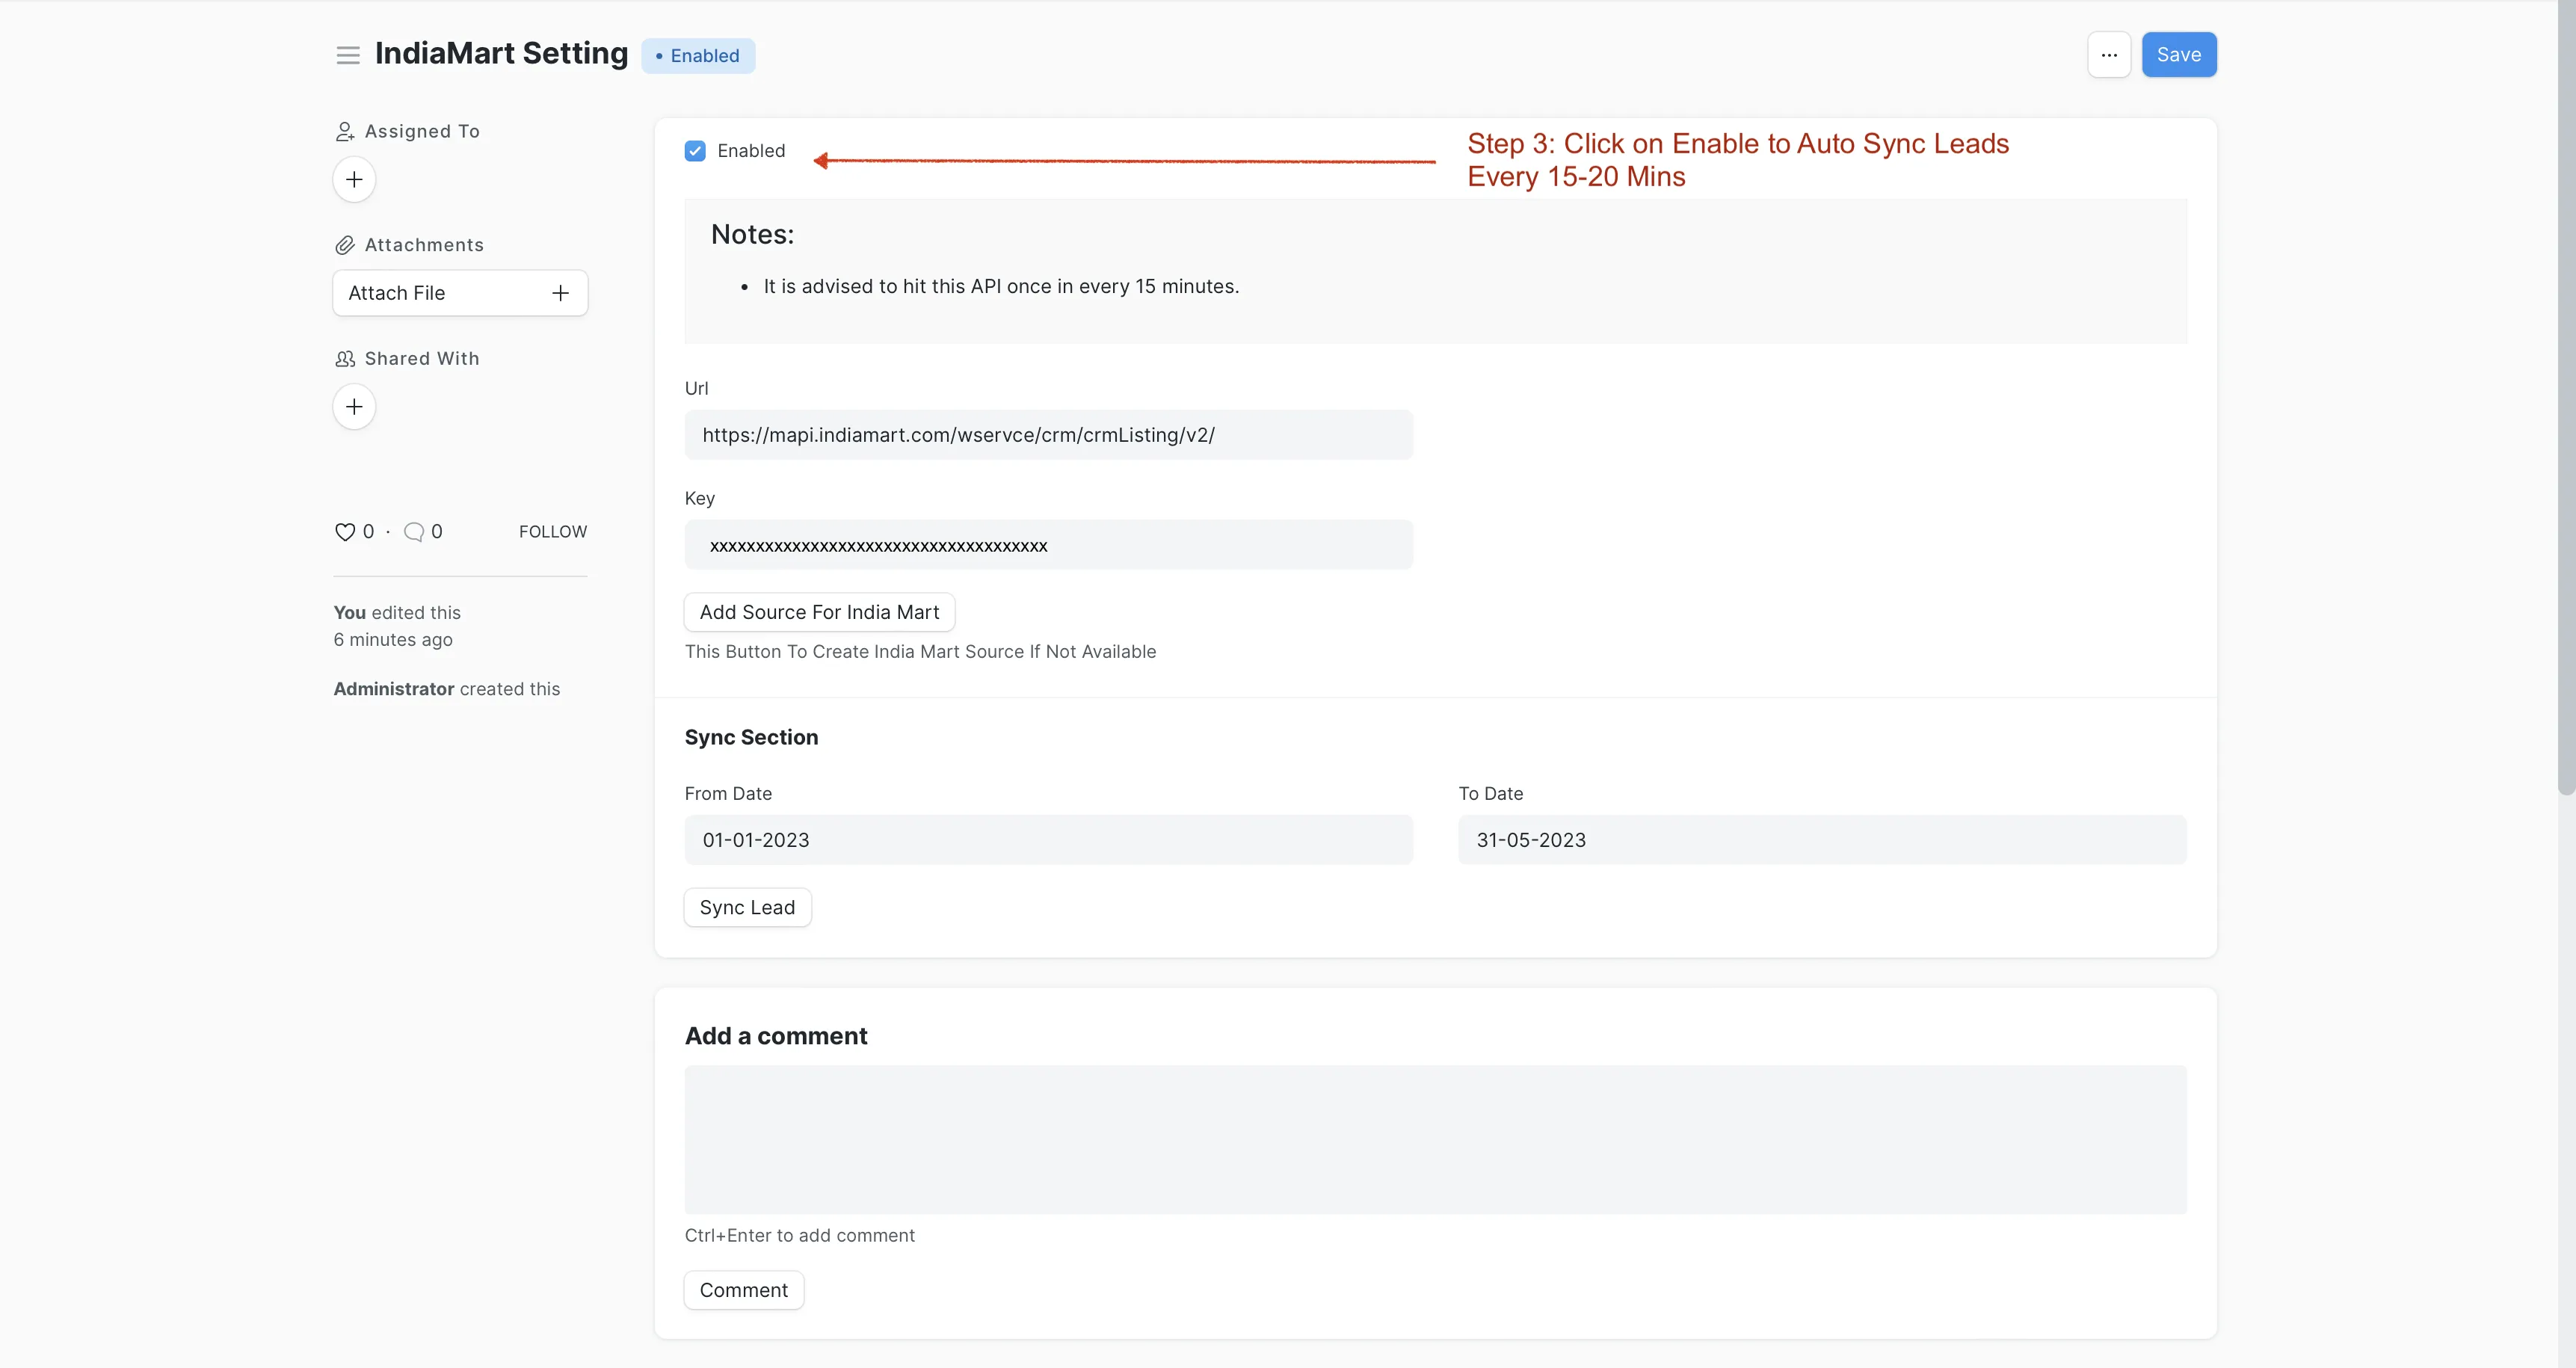
Task: Click the 'Administrator created this' text
Action: pyautogui.click(x=446, y=689)
